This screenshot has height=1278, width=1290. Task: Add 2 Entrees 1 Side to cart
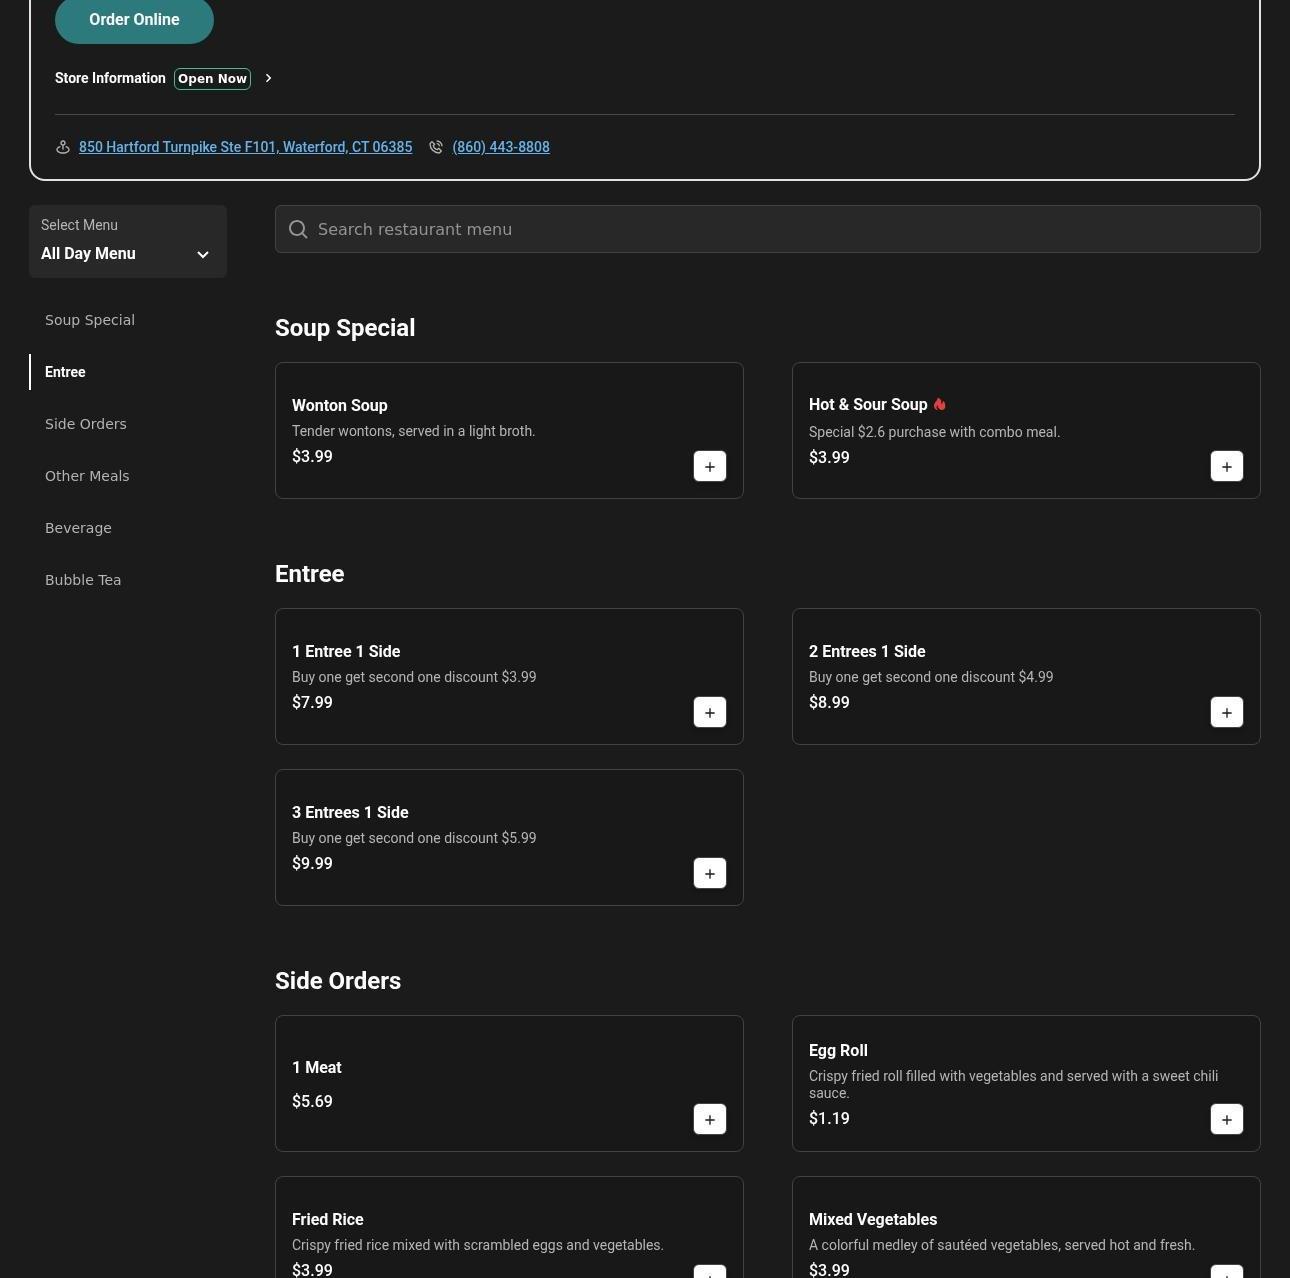1226,712
